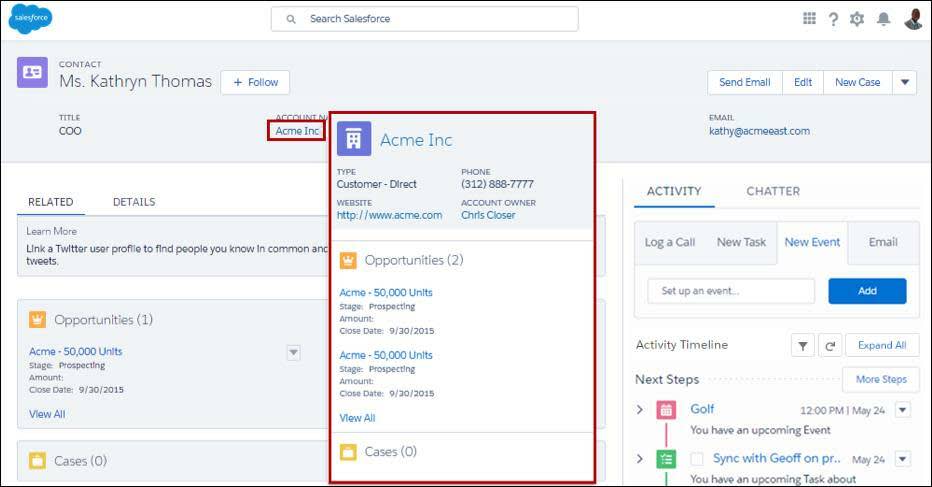Open the user profile avatar
Image resolution: width=932 pixels, height=487 pixels.
[x=913, y=18]
